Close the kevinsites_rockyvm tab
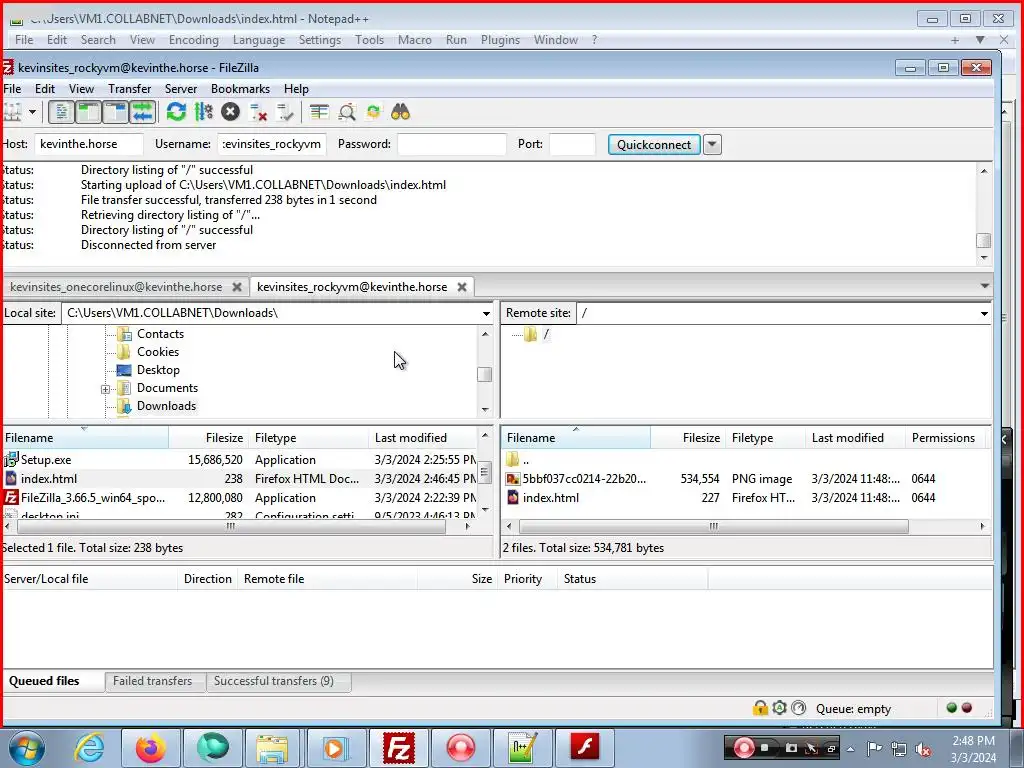The width and height of the screenshot is (1024, 768). coord(462,287)
